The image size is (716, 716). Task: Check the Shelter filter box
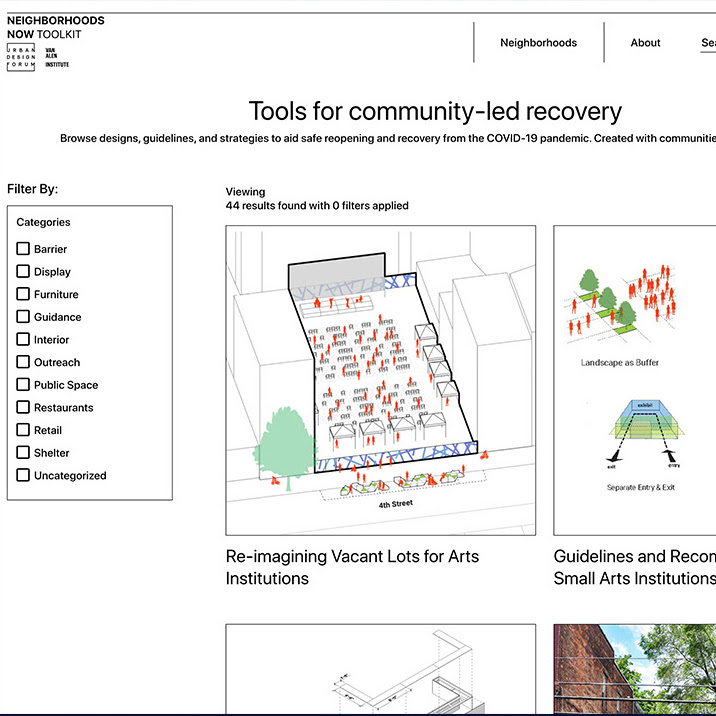coord(23,453)
